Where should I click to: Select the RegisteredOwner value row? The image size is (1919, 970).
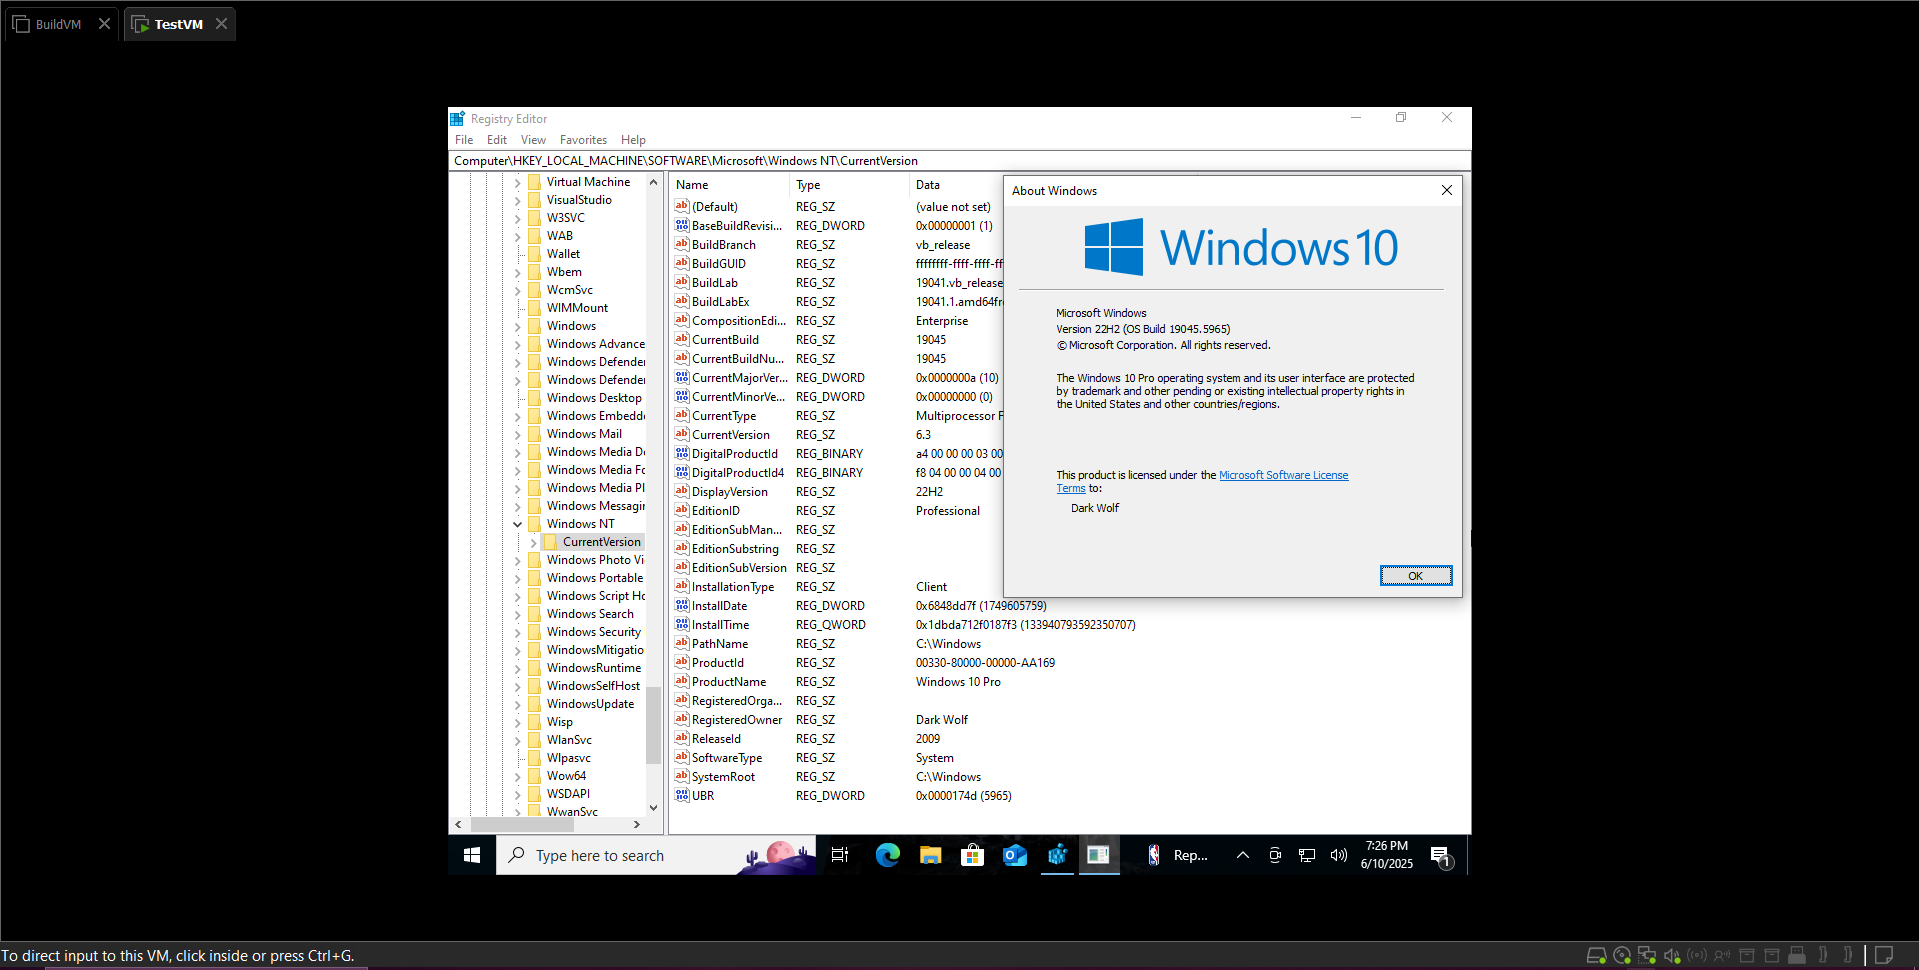[737, 720]
